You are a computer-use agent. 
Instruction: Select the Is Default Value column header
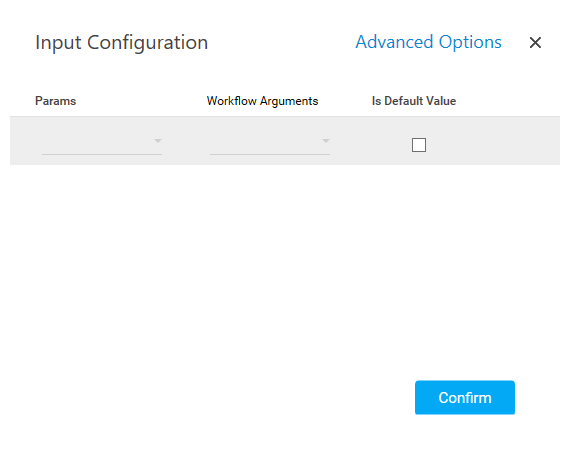(414, 101)
